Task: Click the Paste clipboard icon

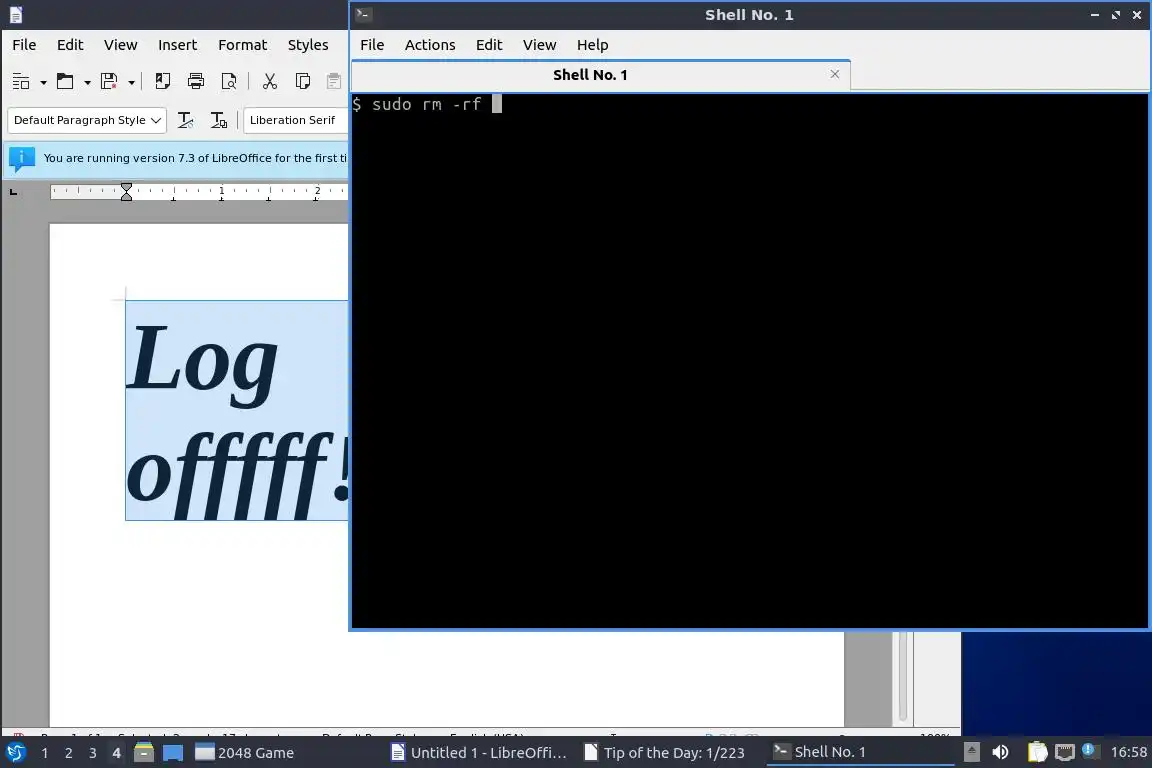Action: coord(334,81)
